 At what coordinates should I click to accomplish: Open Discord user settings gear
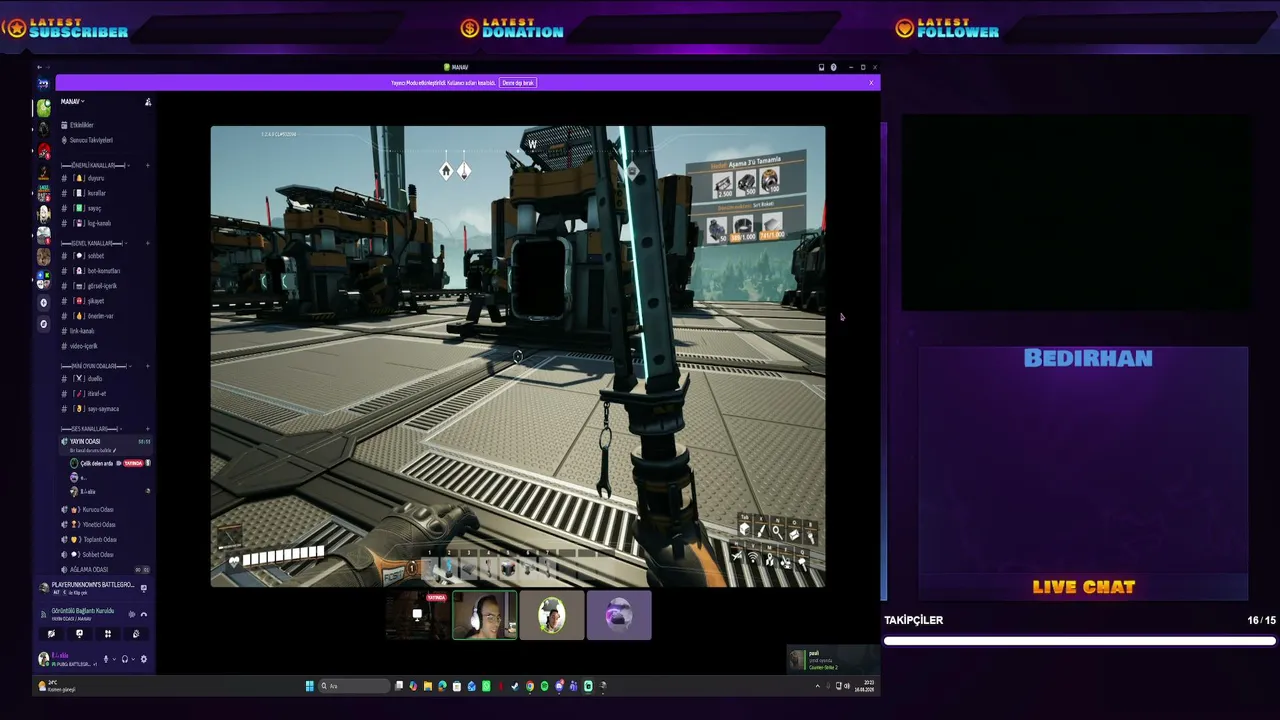pos(143,659)
